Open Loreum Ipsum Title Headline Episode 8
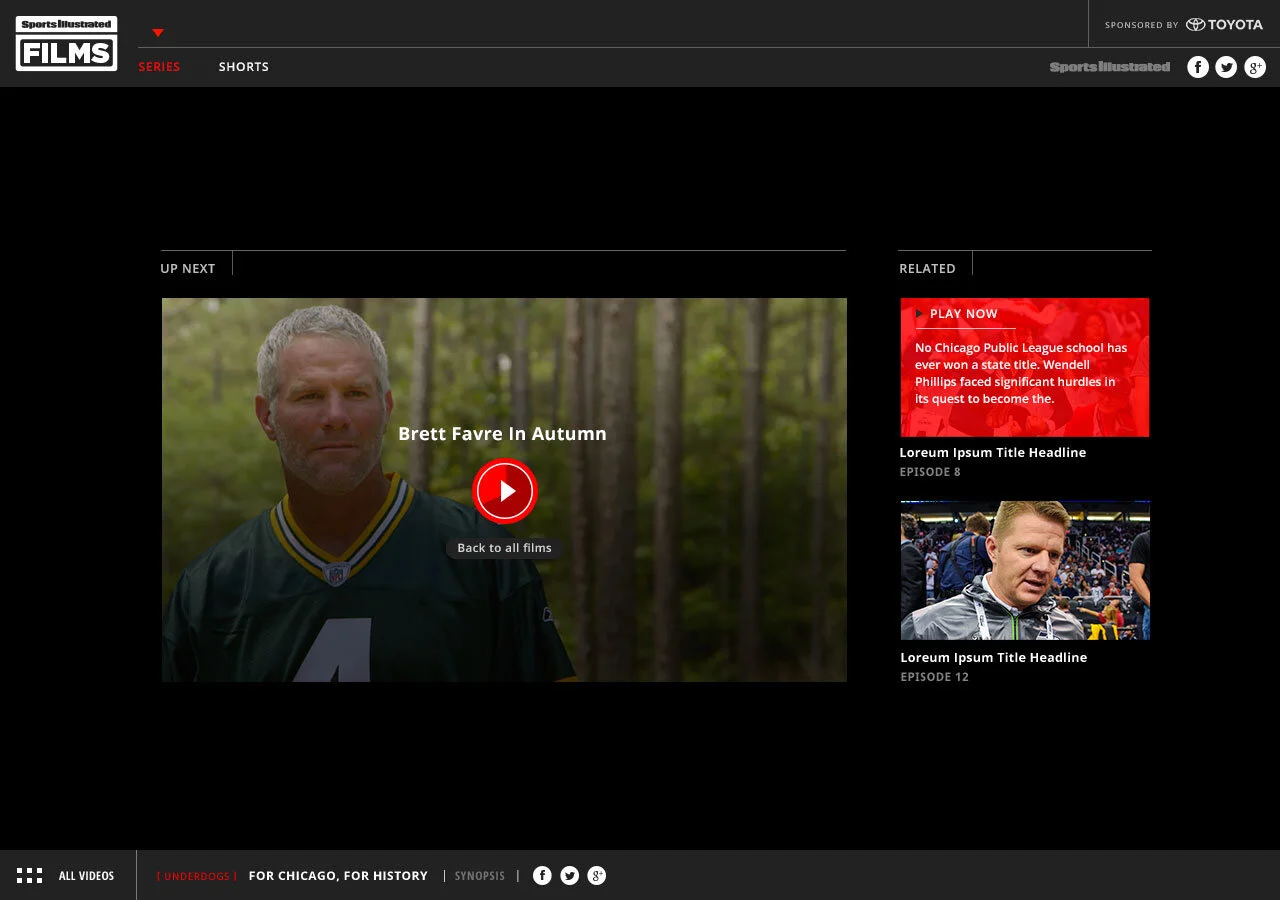 point(993,453)
